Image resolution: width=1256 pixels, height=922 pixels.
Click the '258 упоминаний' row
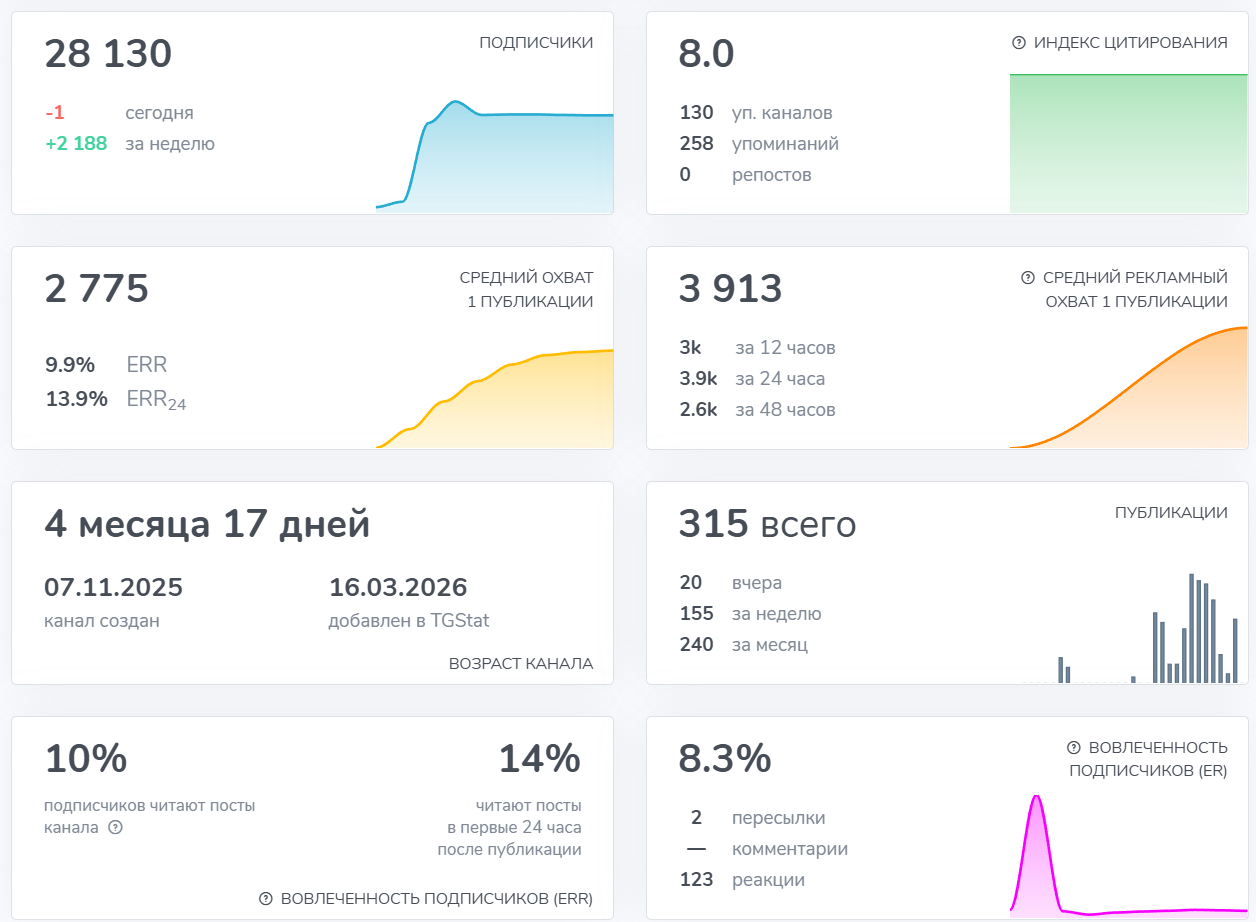tap(759, 144)
